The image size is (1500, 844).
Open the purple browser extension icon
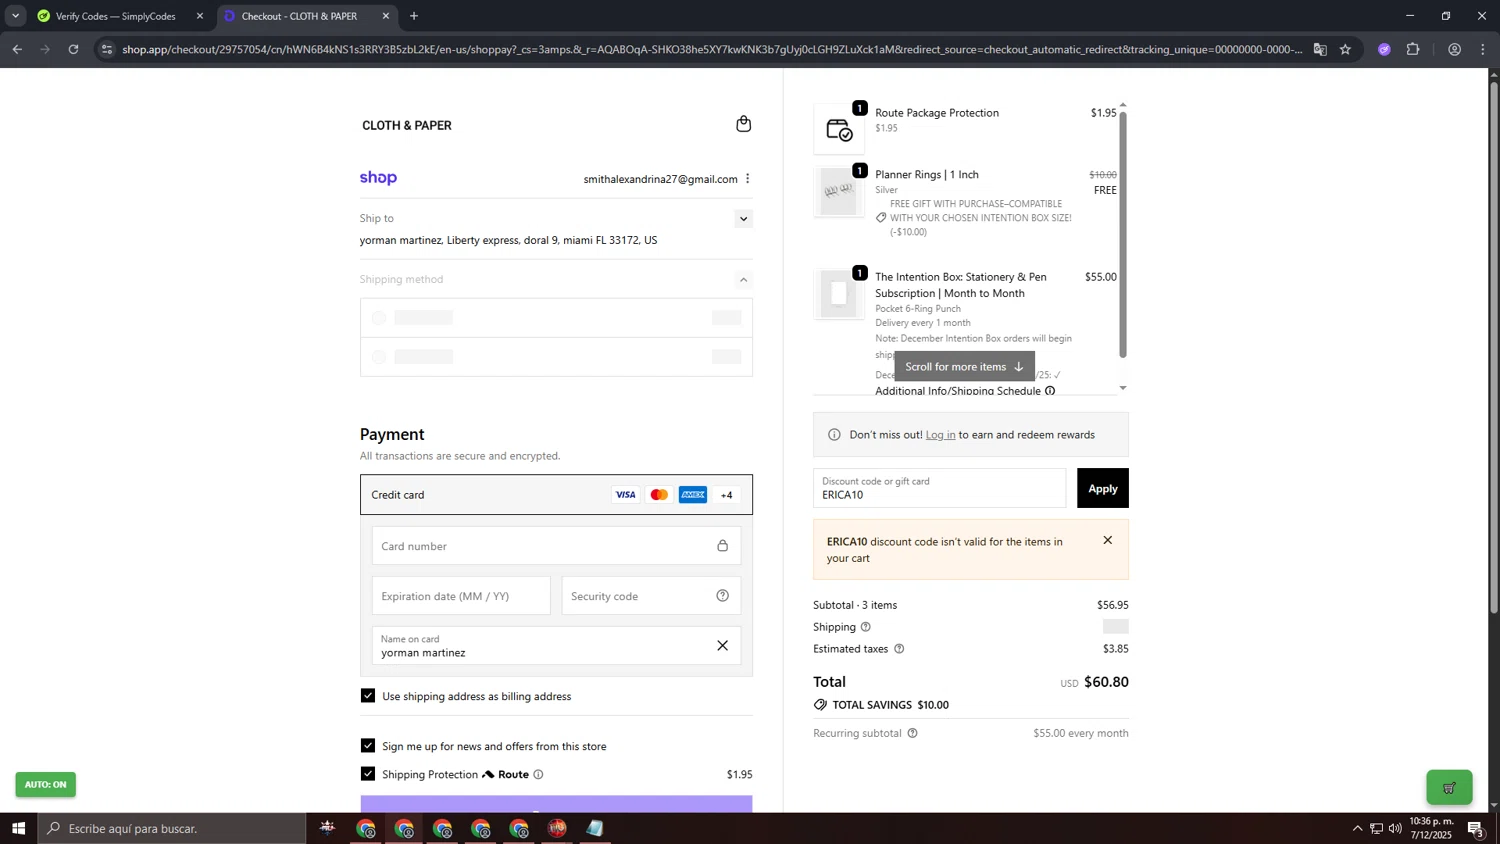click(1384, 49)
